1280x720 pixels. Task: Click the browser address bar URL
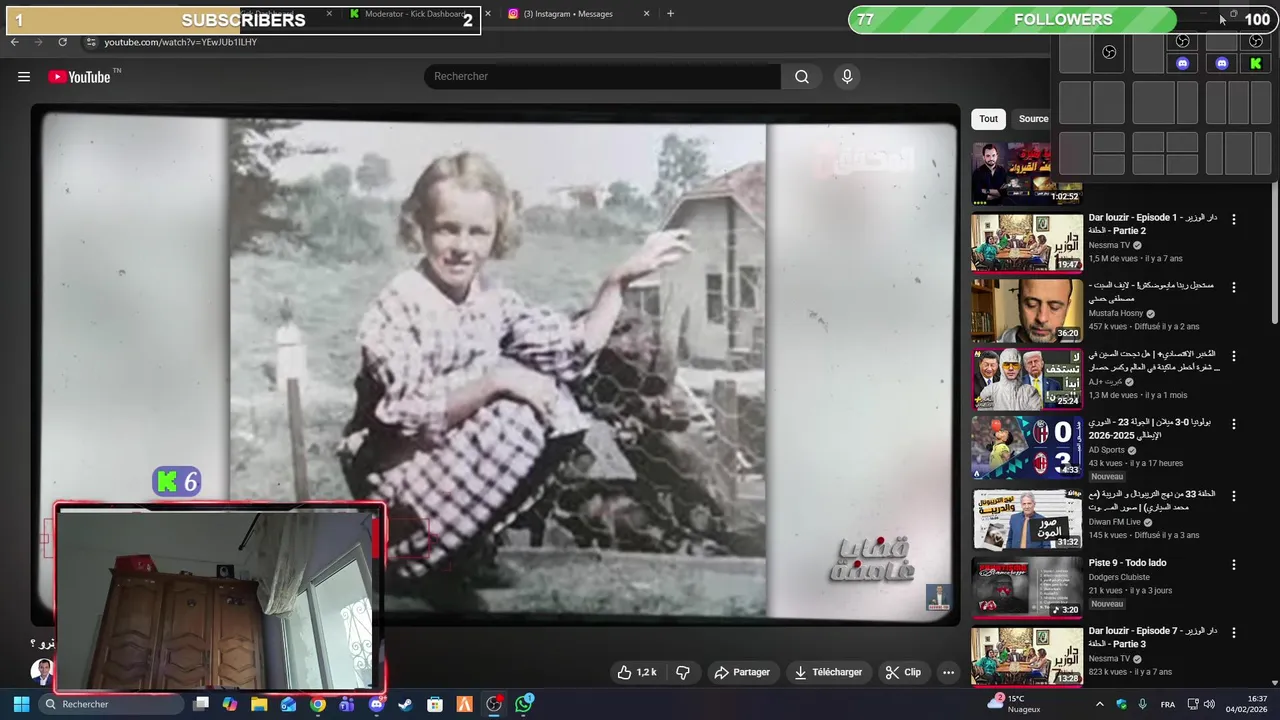coord(181,42)
